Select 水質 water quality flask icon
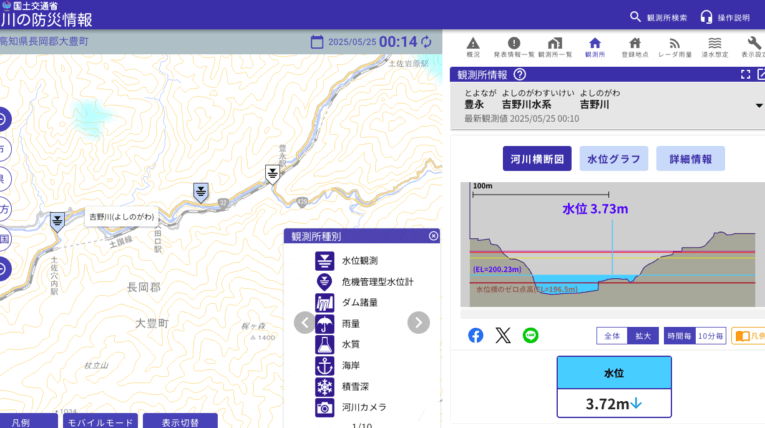Image resolution: width=765 pixels, height=428 pixels. (324, 345)
